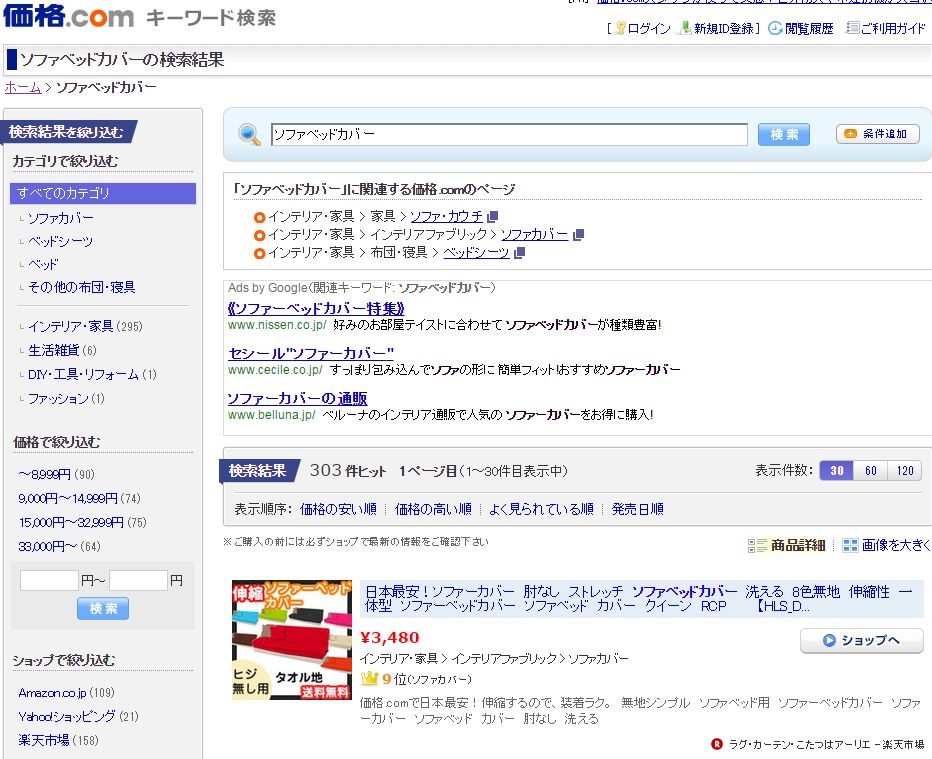The image size is (932, 759).
Task: Filter by ベッドシーツ category in sidebar
Action: point(61,241)
